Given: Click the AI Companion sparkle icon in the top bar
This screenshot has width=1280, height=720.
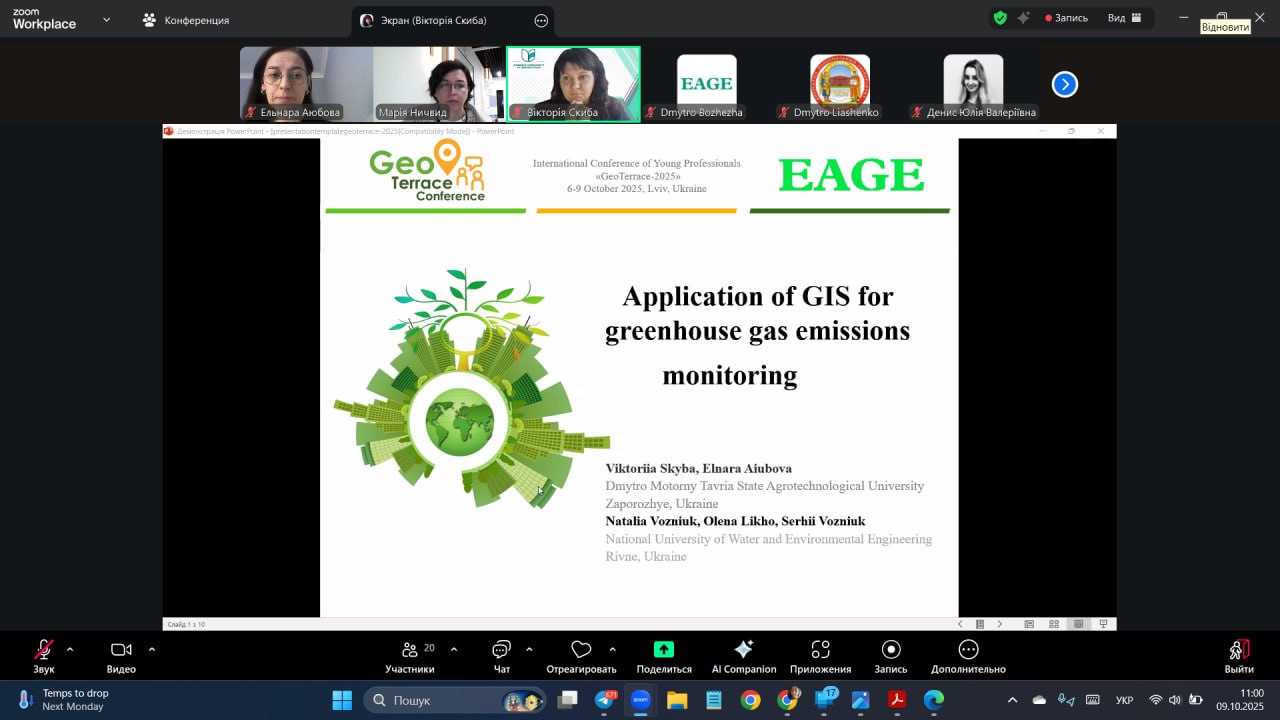Looking at the screenshot, I should 1024,18.
